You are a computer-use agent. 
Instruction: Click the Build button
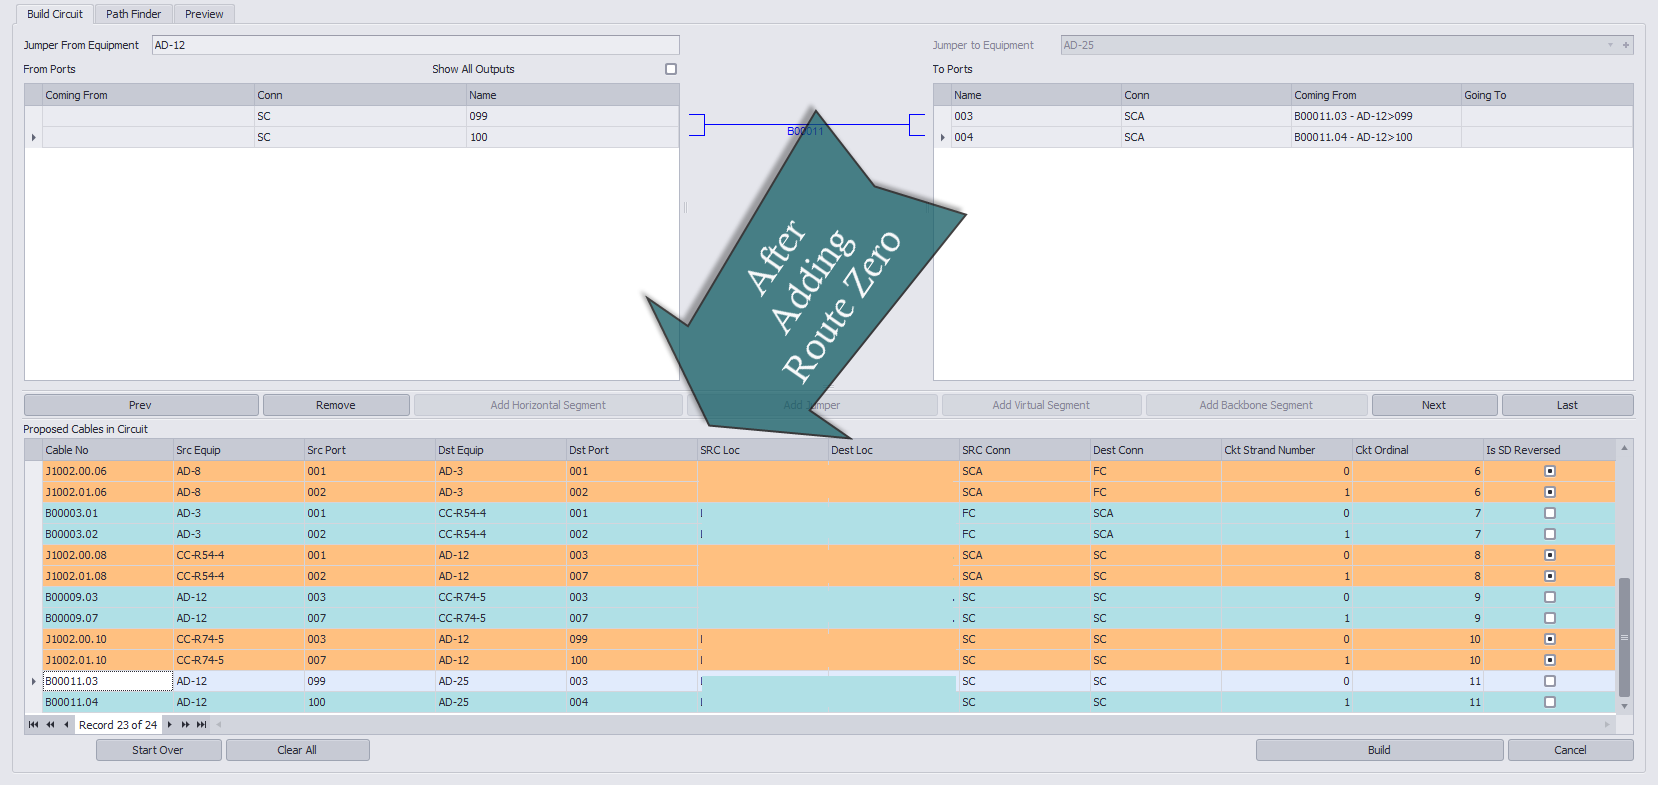tap(1379, 750)
